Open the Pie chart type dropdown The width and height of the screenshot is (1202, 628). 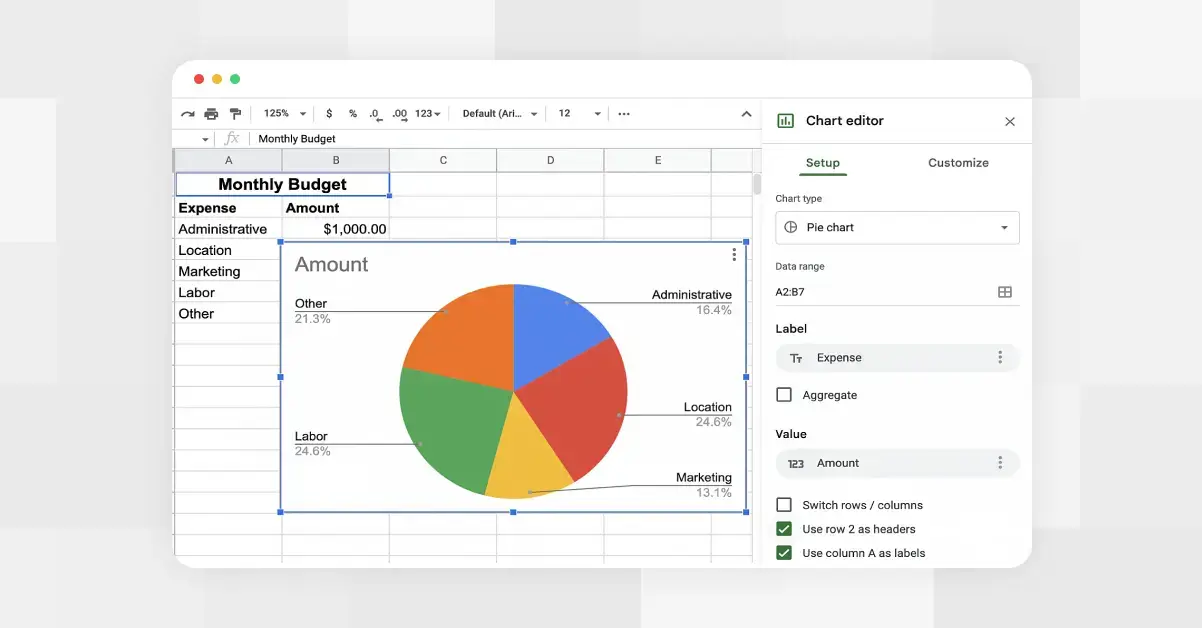896,227
